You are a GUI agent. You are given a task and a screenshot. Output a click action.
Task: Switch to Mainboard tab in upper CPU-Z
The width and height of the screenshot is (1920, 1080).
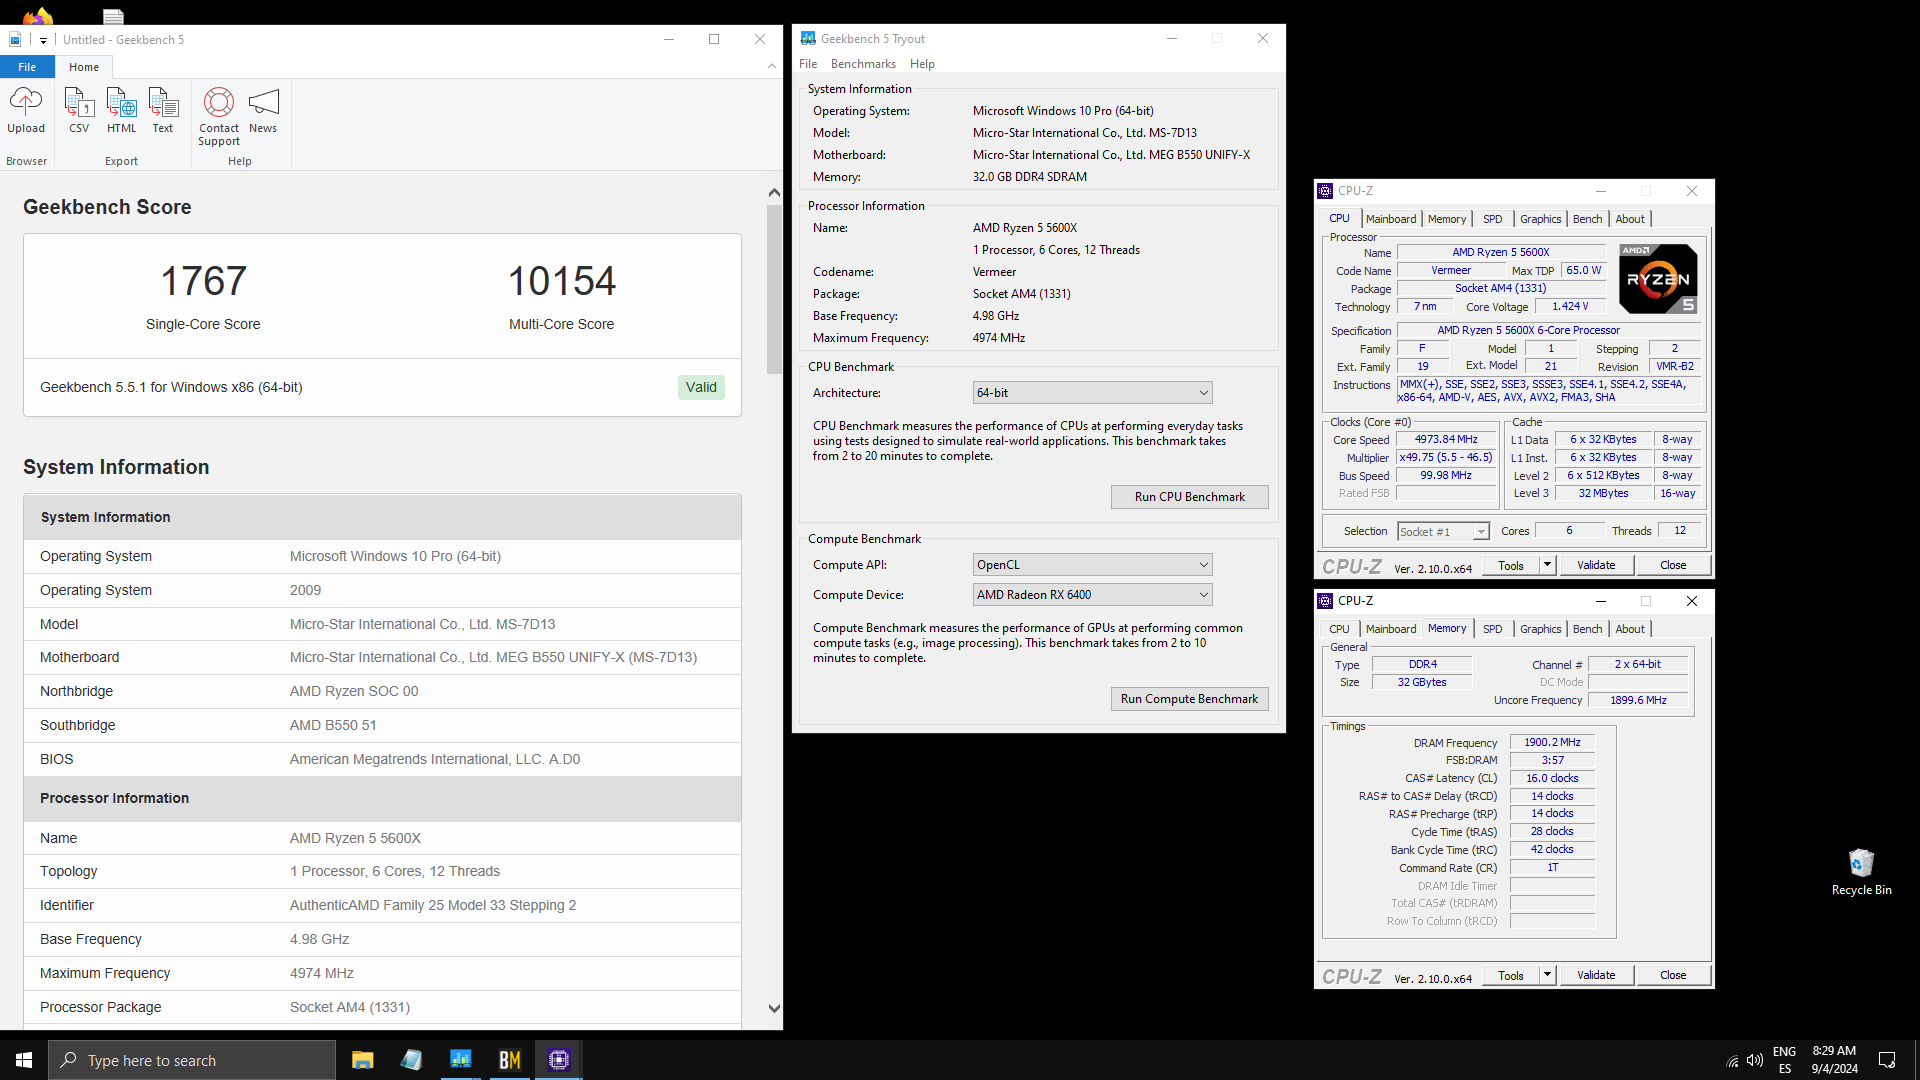[1390, 219]
